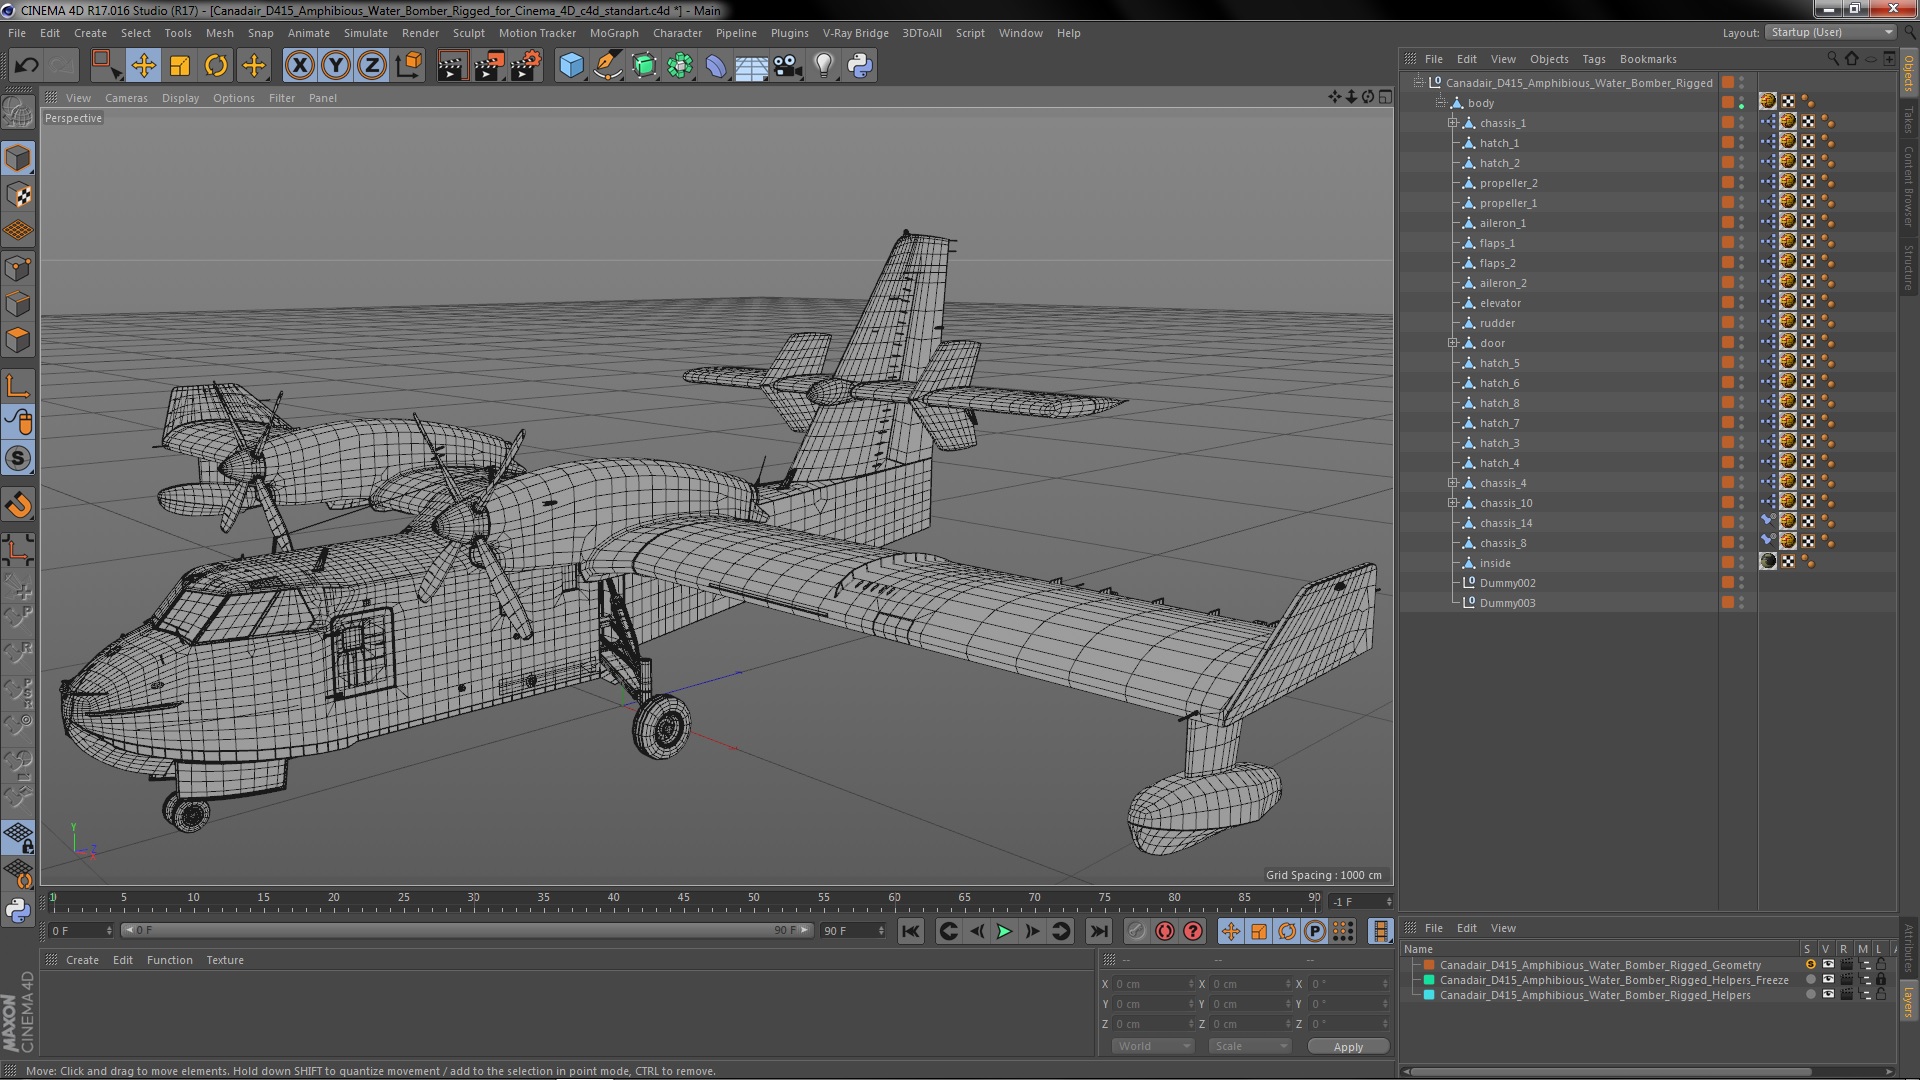Go to the start of animation

tap(910, 931)
